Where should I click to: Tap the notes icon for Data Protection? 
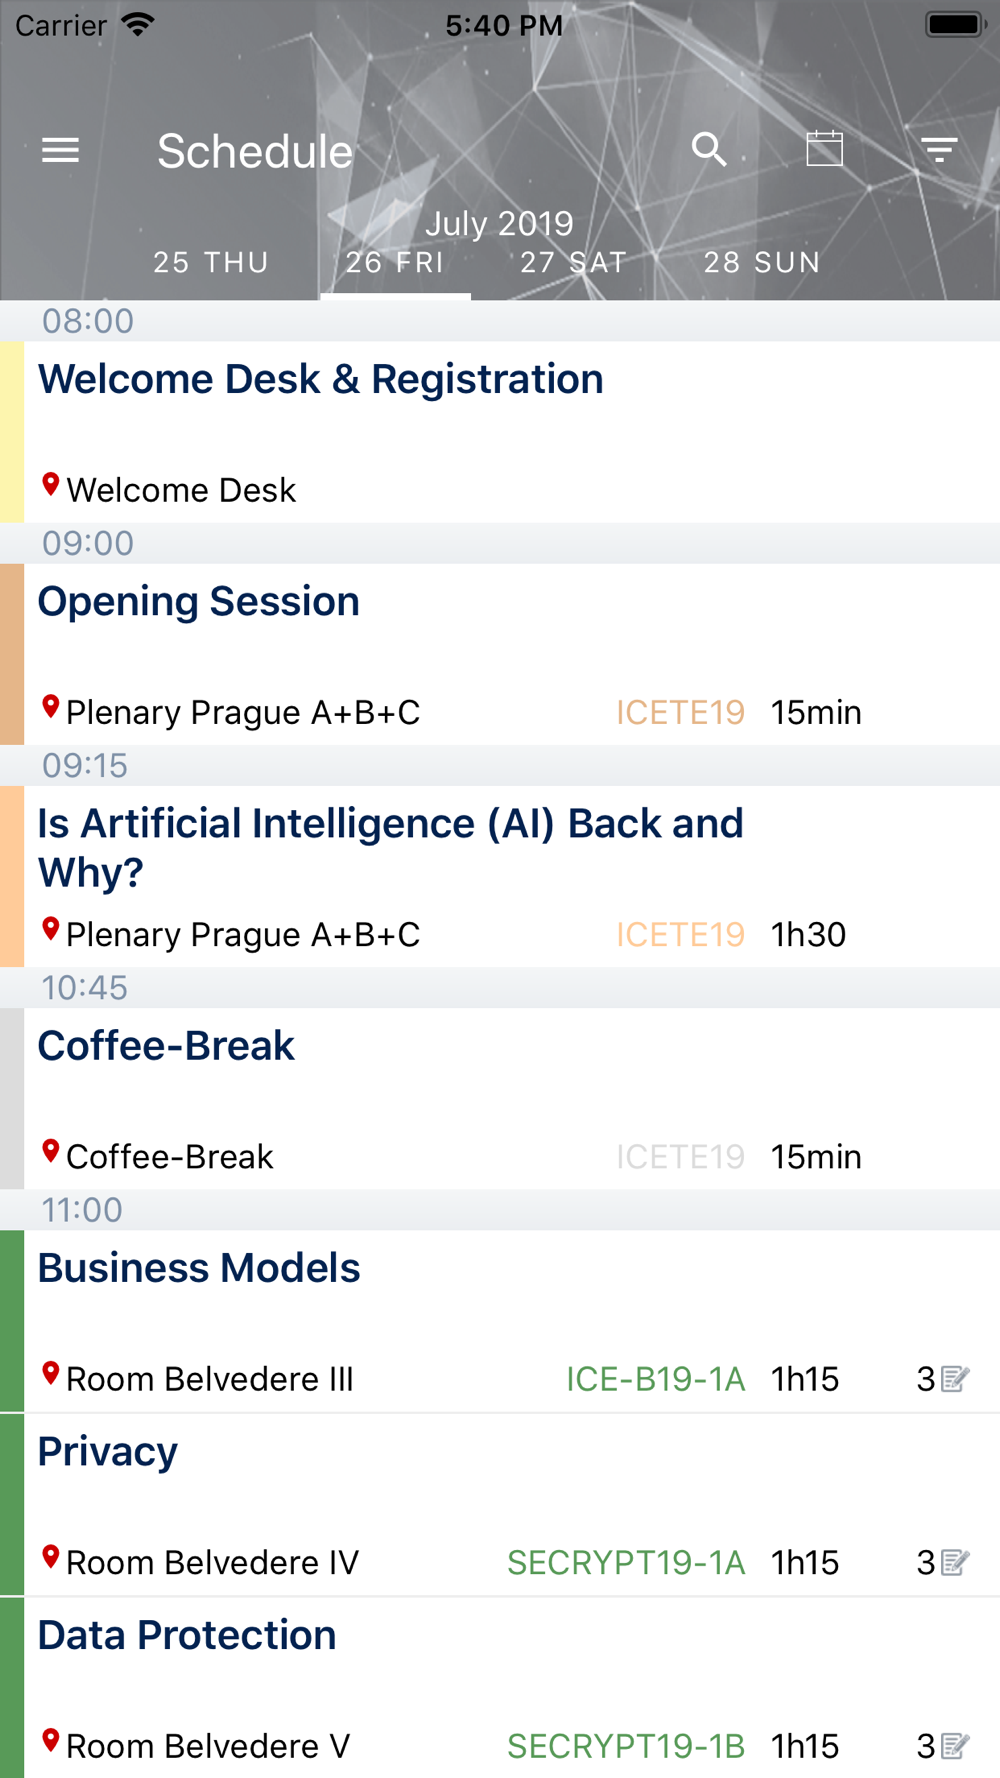pyautogui.click(x=955, y=1746)
